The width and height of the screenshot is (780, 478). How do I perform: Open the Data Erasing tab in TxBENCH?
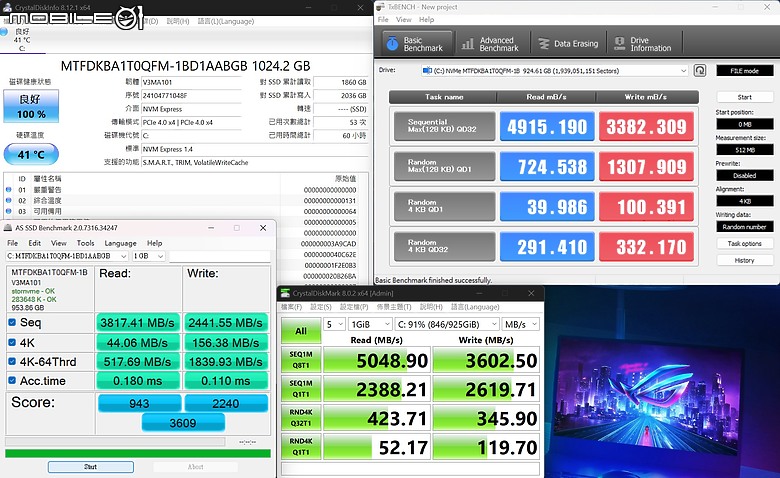569,44
